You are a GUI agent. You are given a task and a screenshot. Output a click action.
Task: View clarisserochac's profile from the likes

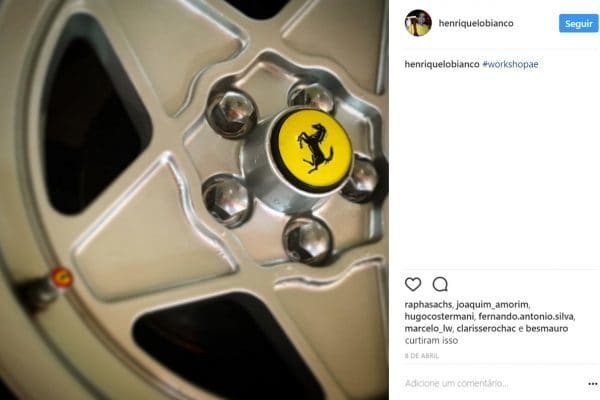[486, 329]
